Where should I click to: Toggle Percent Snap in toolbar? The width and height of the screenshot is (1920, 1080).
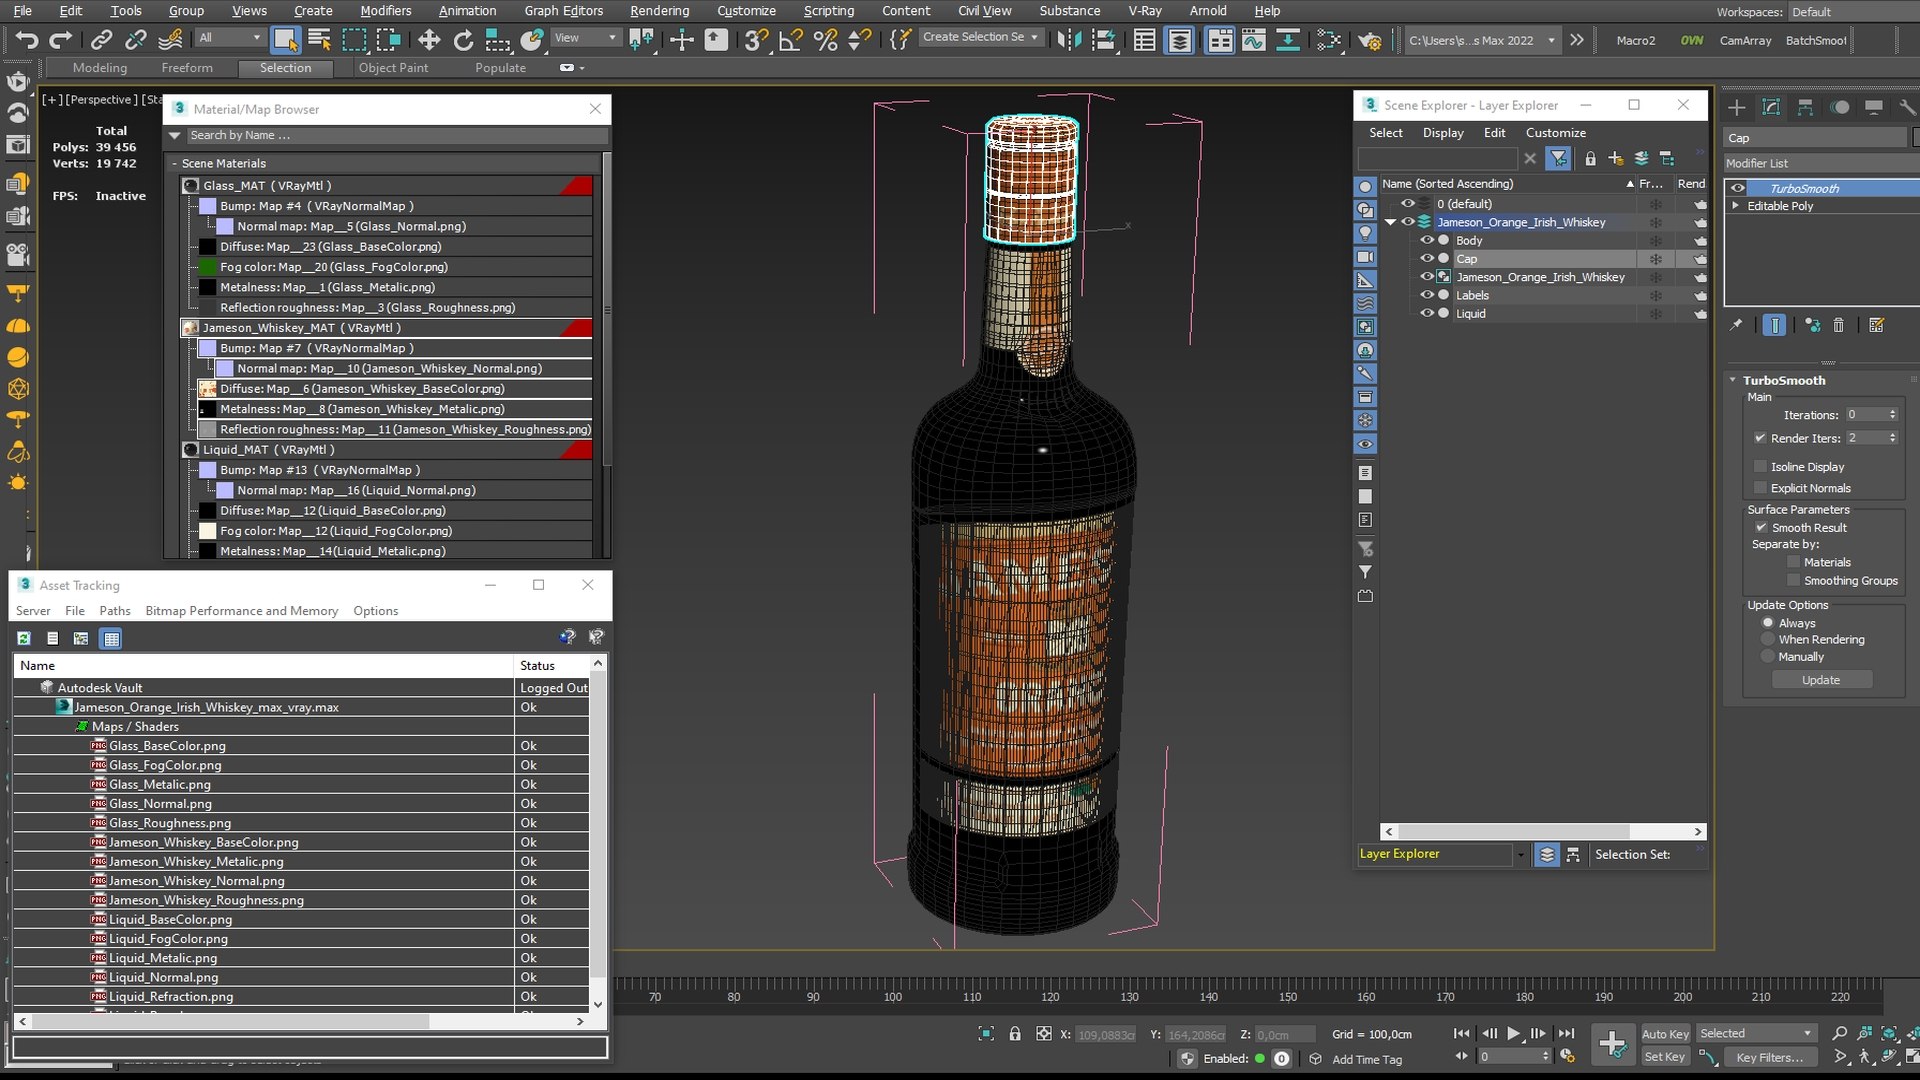(825, 40)
